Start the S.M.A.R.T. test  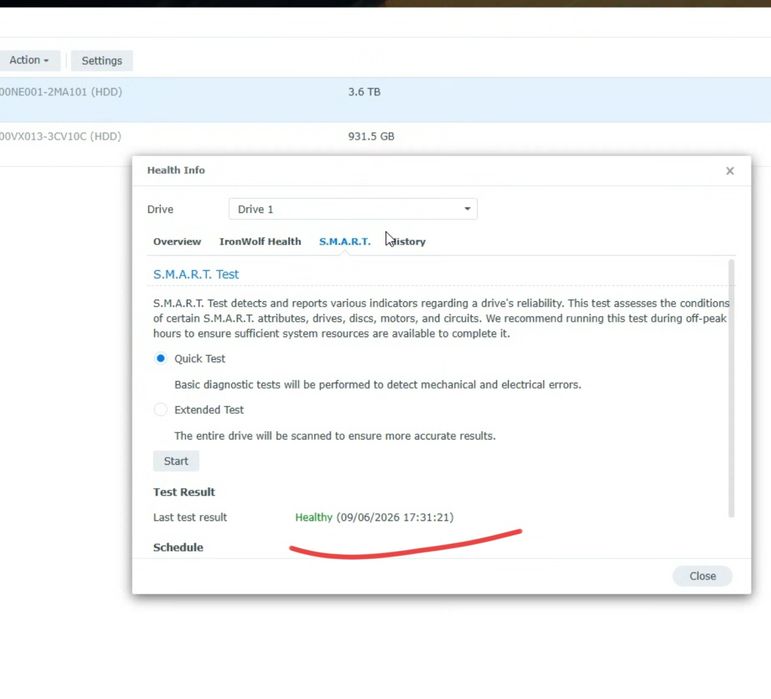(176, 461)
